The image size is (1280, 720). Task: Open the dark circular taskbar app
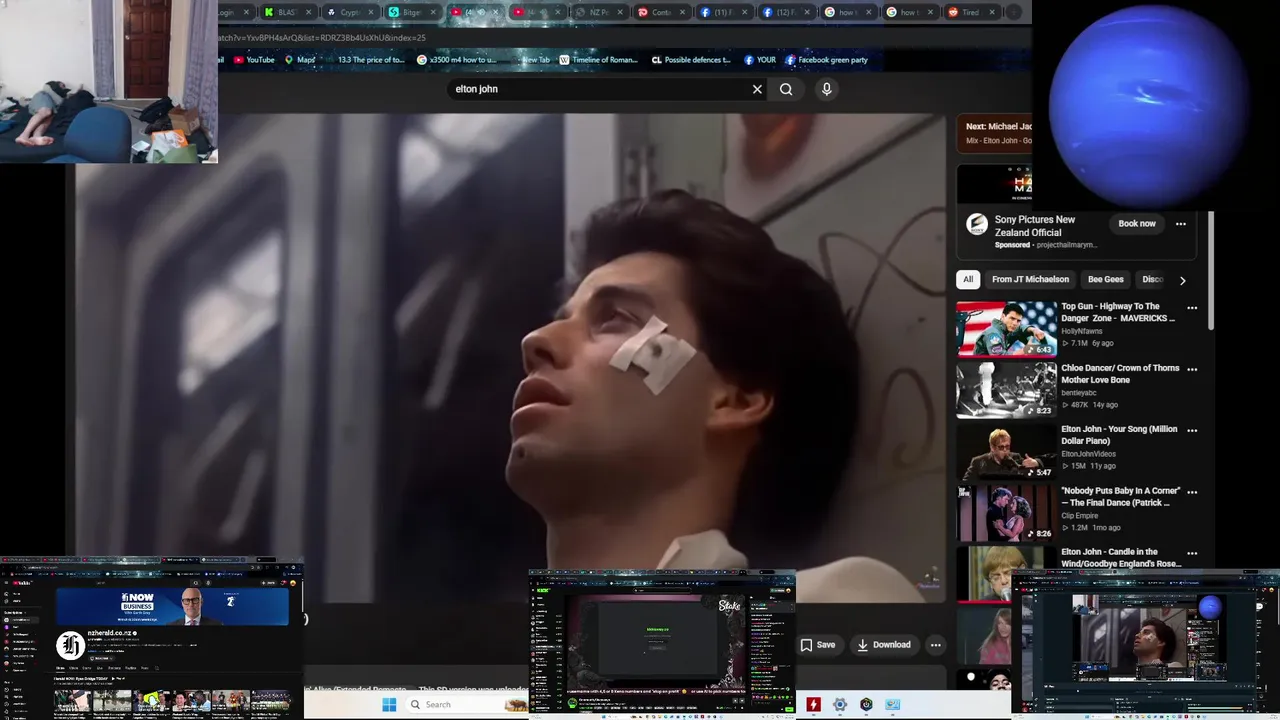click(866, 705)
